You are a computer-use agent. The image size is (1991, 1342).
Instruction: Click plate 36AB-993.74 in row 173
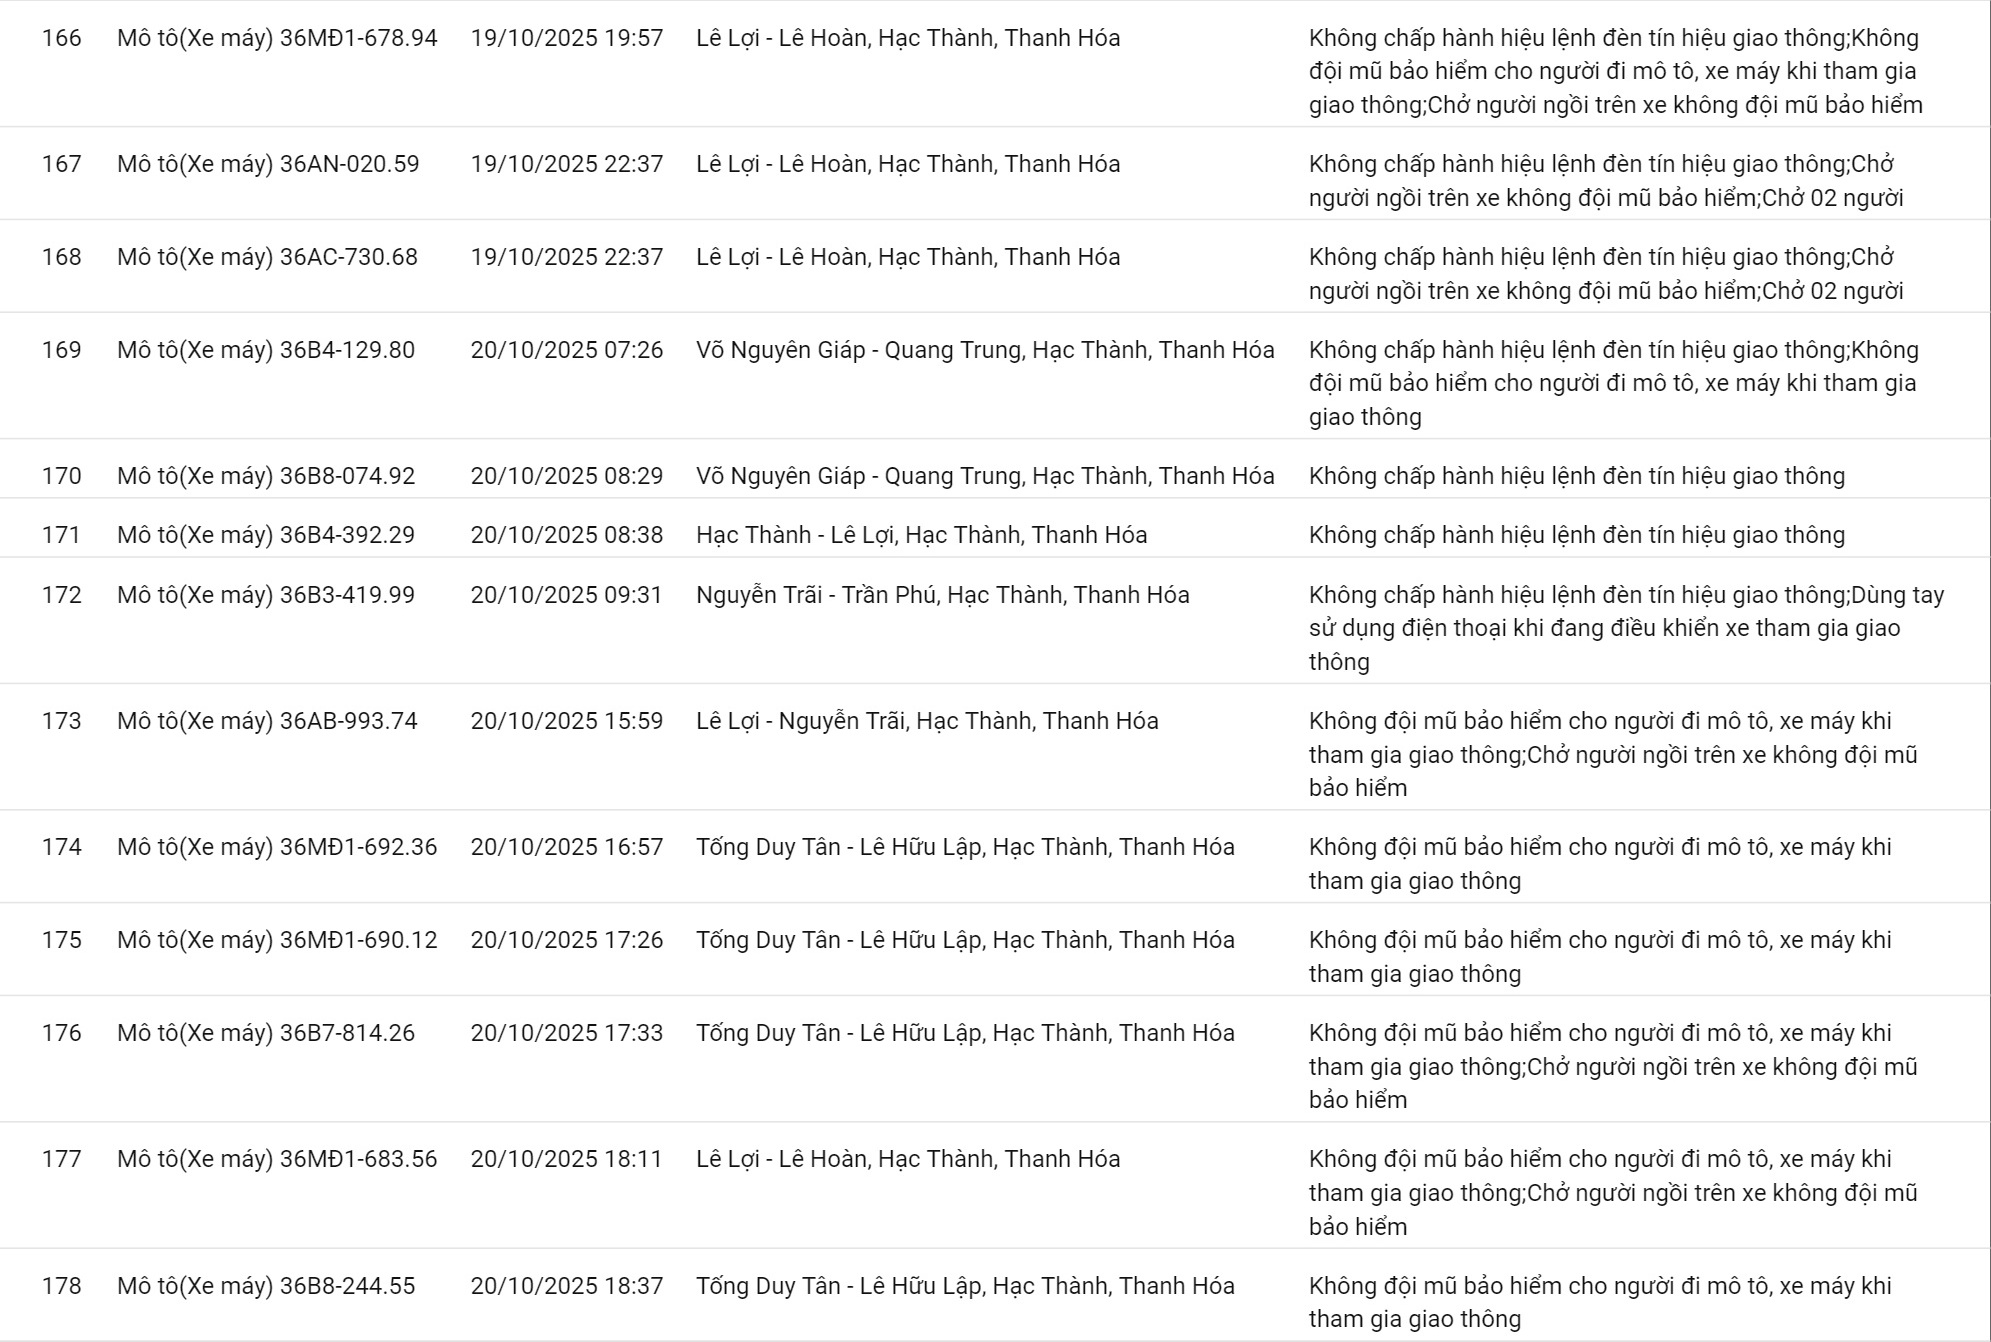coord(267,721)
